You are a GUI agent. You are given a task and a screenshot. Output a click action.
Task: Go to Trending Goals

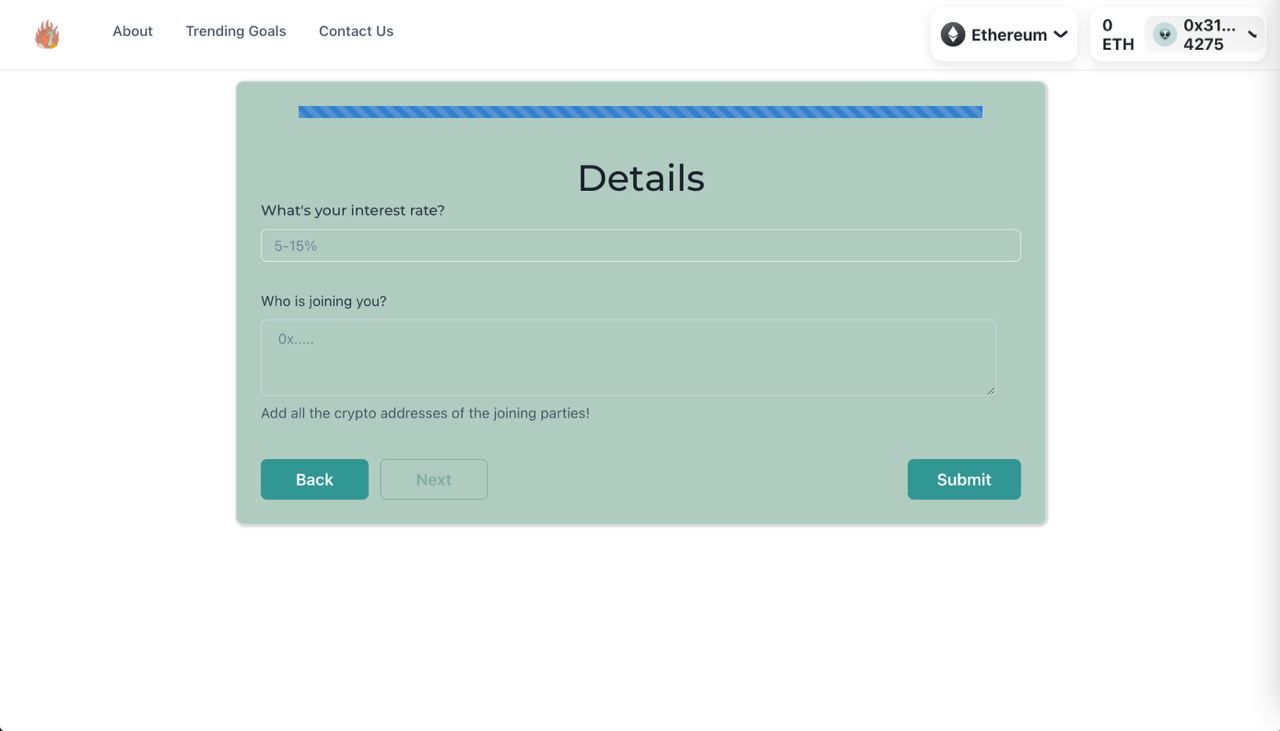point(236,31)
